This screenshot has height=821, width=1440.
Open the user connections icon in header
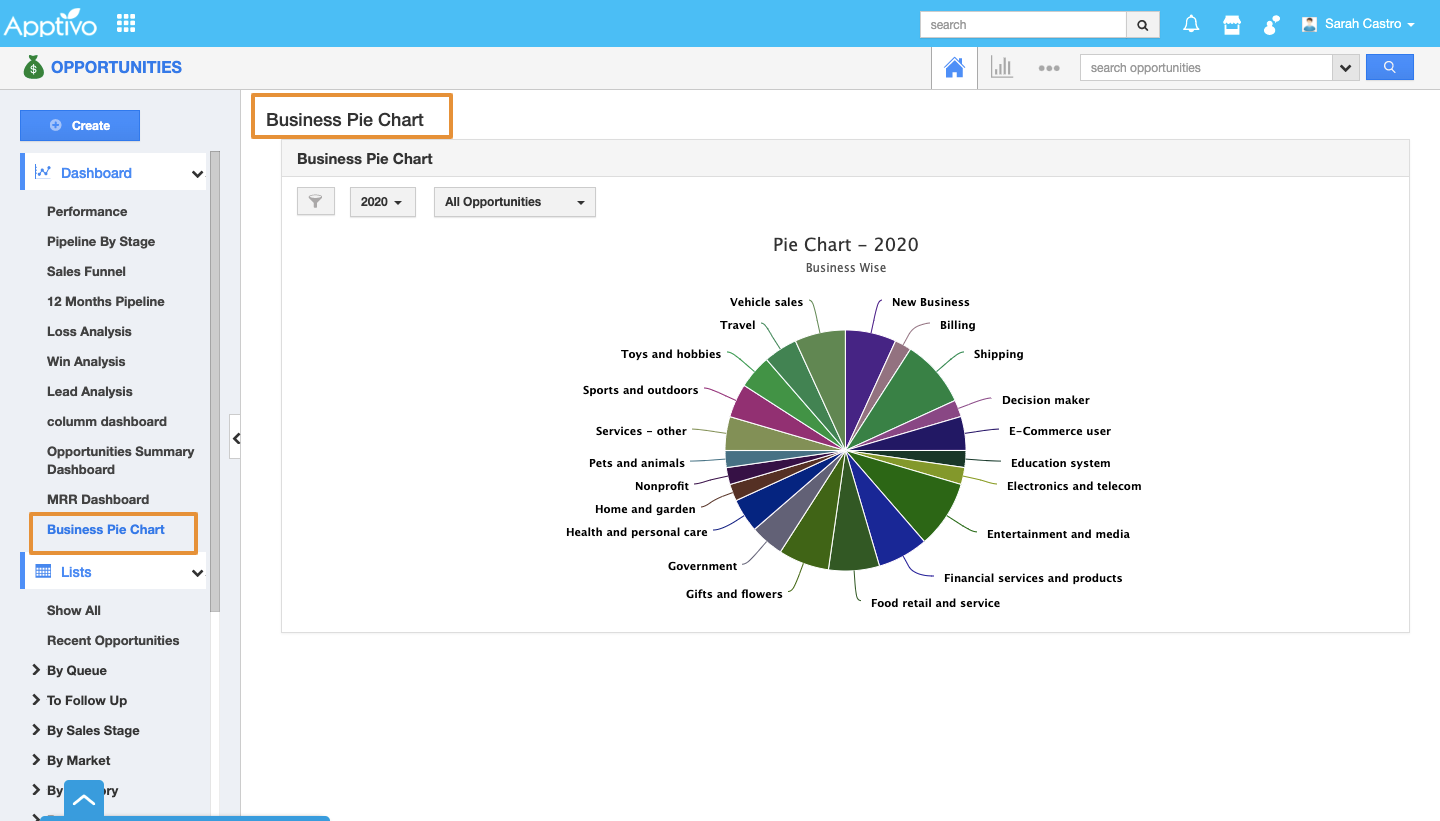(x=1272, y=24)
